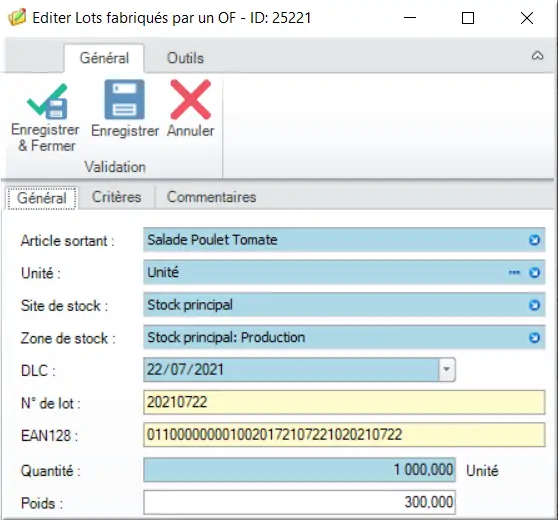Click the N° de lot input field
Screen dimensions: 558x520
click(344, 403)
